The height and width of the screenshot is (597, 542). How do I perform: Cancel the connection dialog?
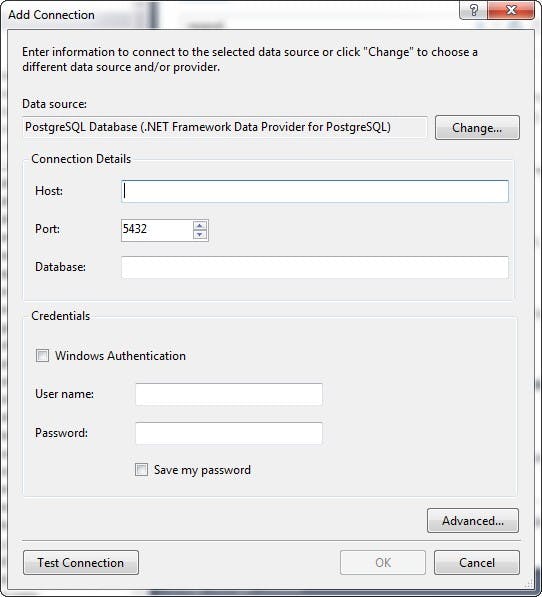point(477,562)
